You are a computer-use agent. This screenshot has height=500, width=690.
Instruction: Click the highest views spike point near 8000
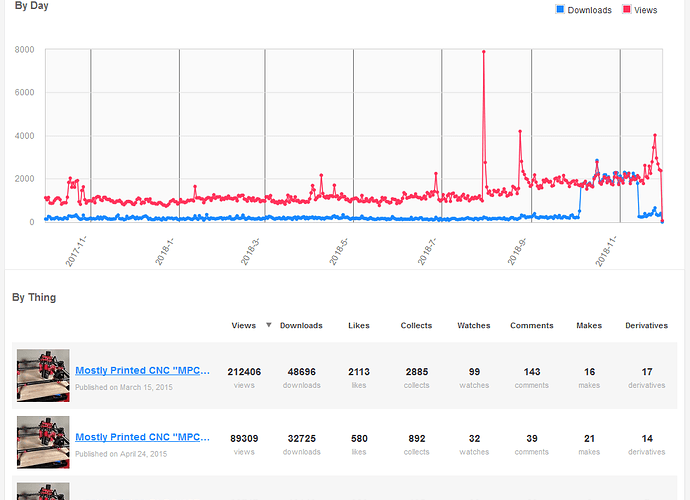(484, 52)
